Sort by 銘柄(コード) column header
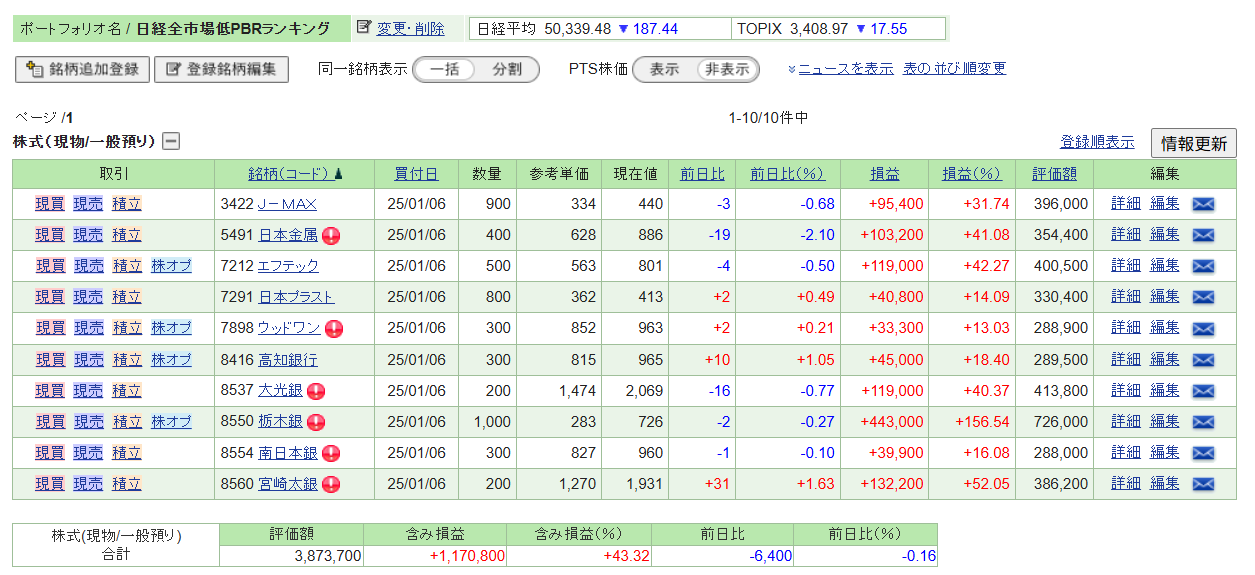The width and height of the screenshot is (1255, 575). tap(295, 174)
